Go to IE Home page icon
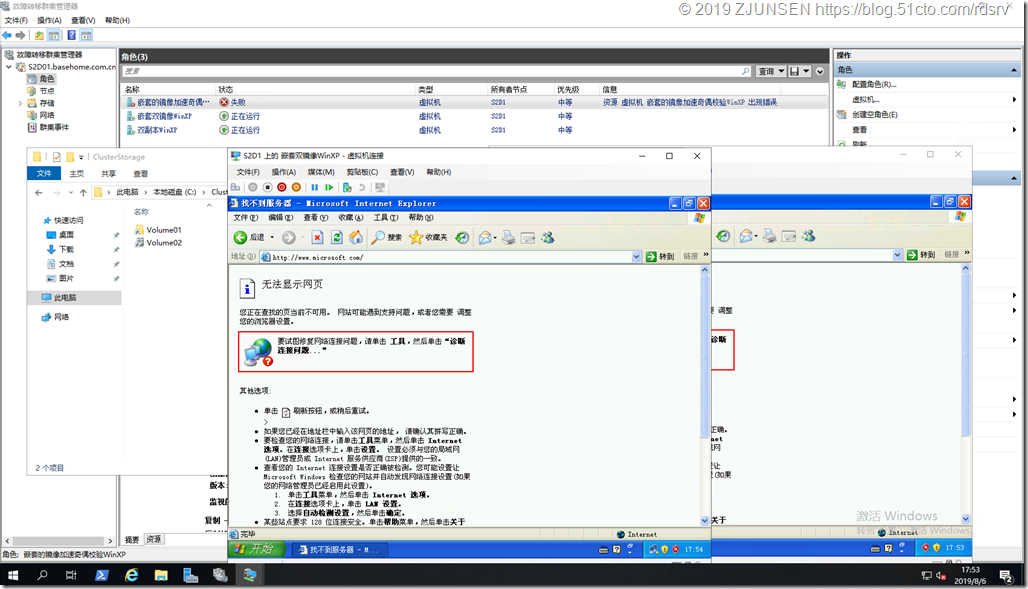 355,237
